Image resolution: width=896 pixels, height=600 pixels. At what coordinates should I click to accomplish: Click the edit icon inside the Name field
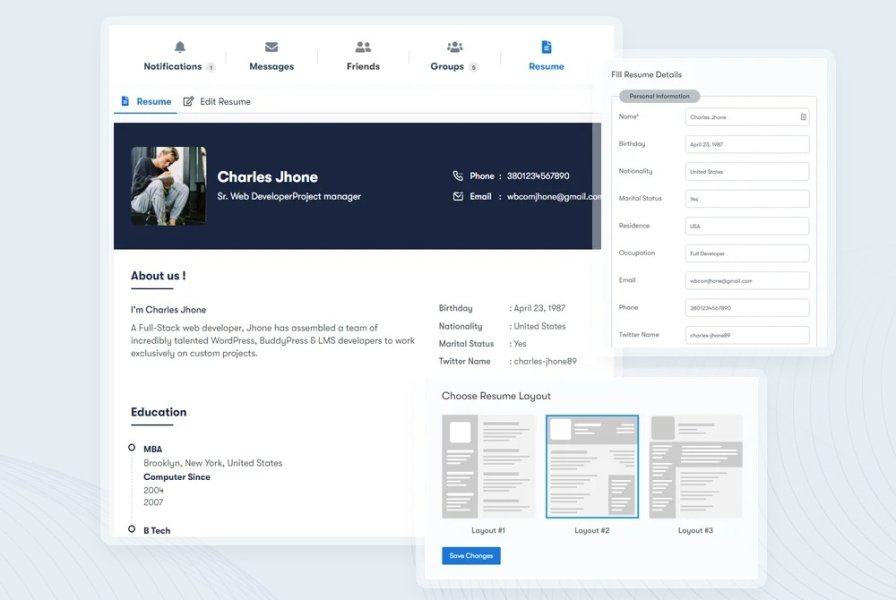point(802,117)
